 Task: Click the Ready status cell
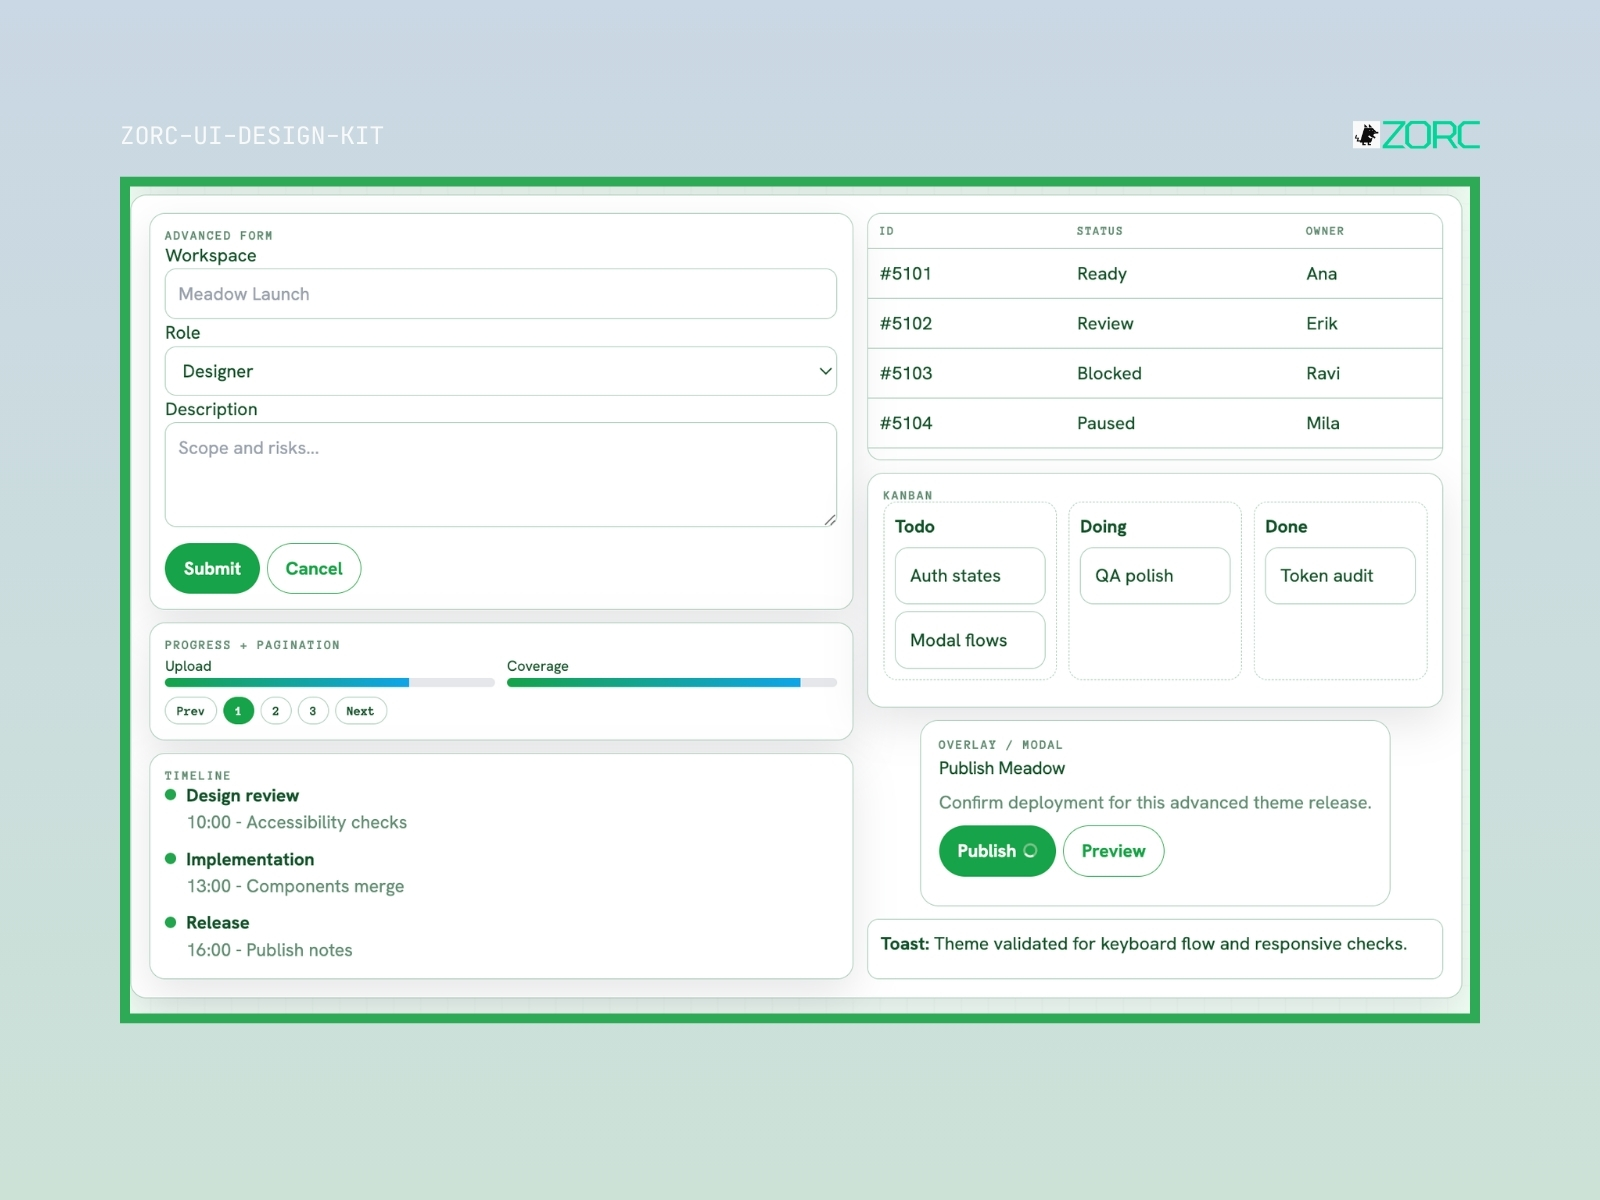pyautogui.click(x=1102, y=274)
